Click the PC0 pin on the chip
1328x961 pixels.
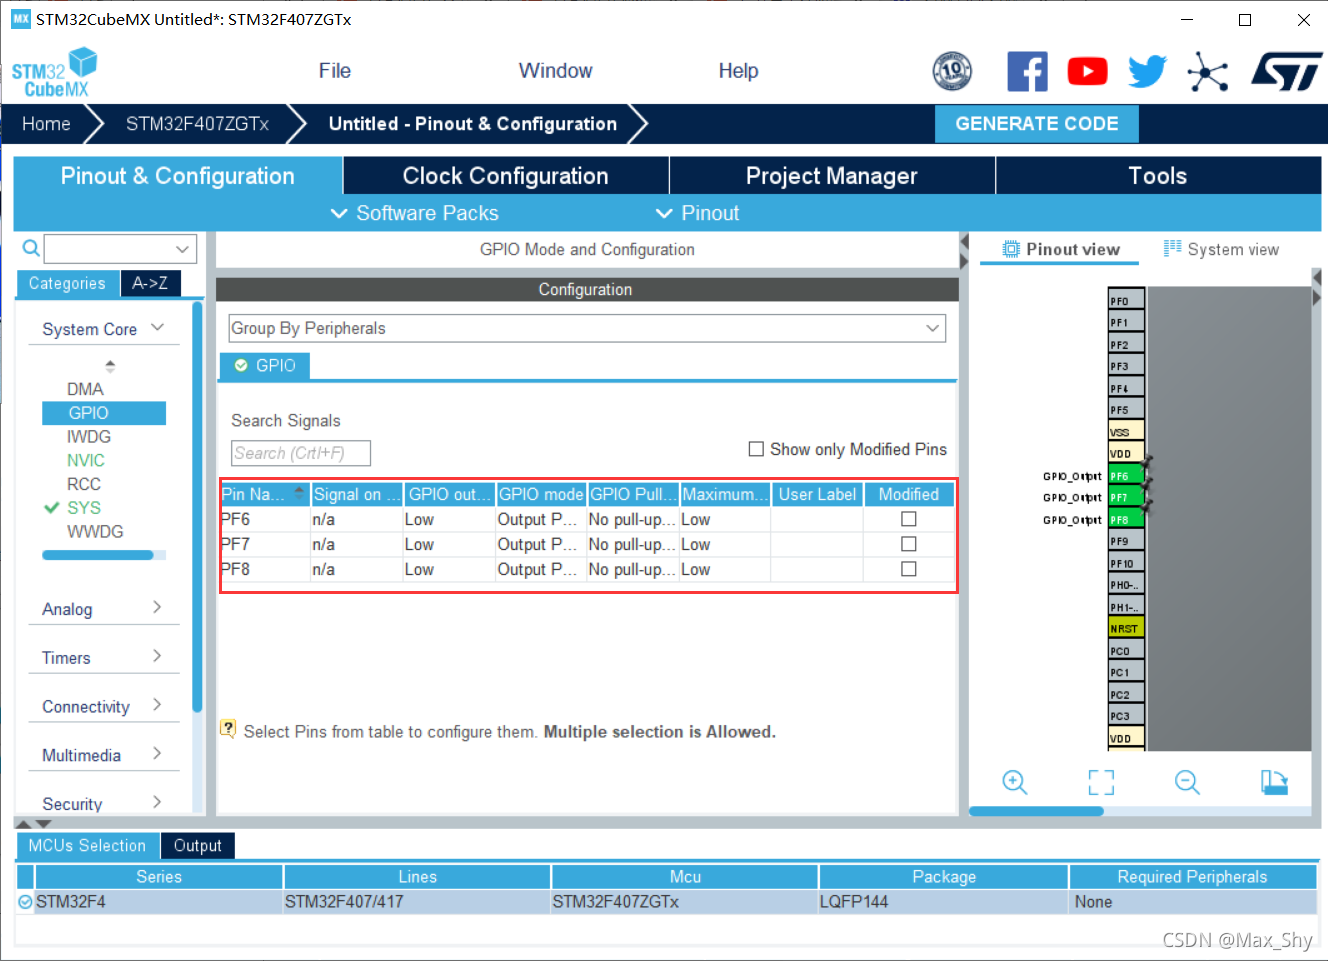coord(1125,650)
